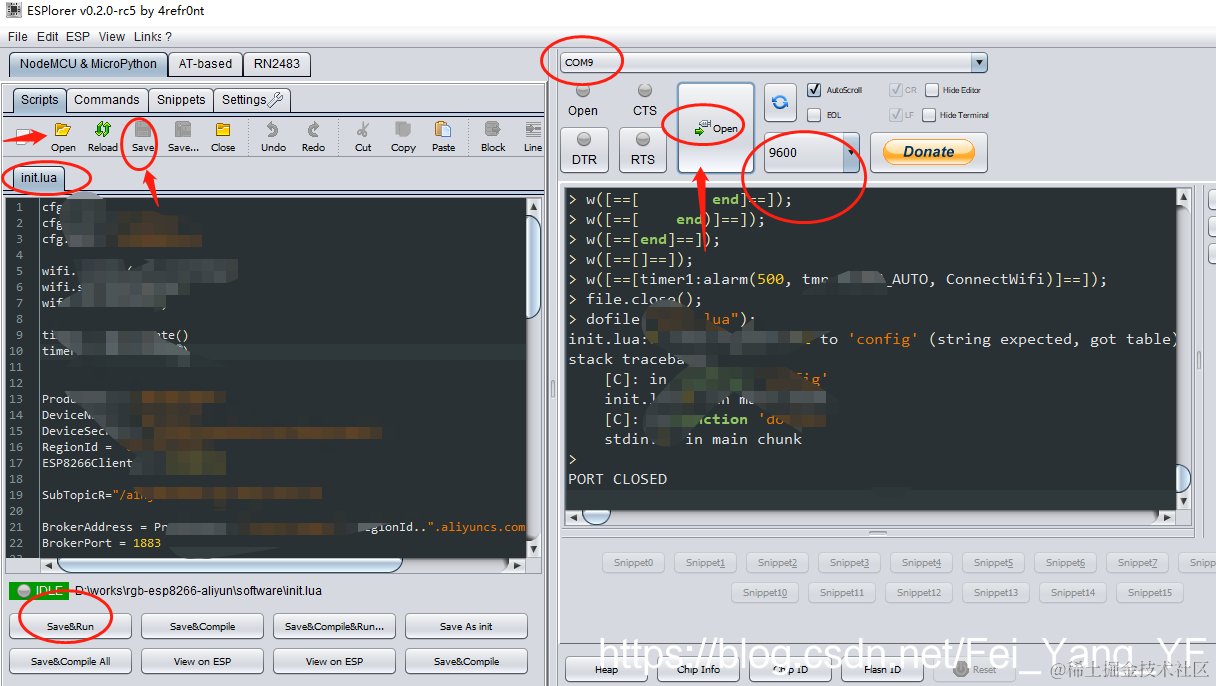The image size is (1216, 686).
Task: Click editor line 22 BrokerPort = 1883
Action: (101, 543)
